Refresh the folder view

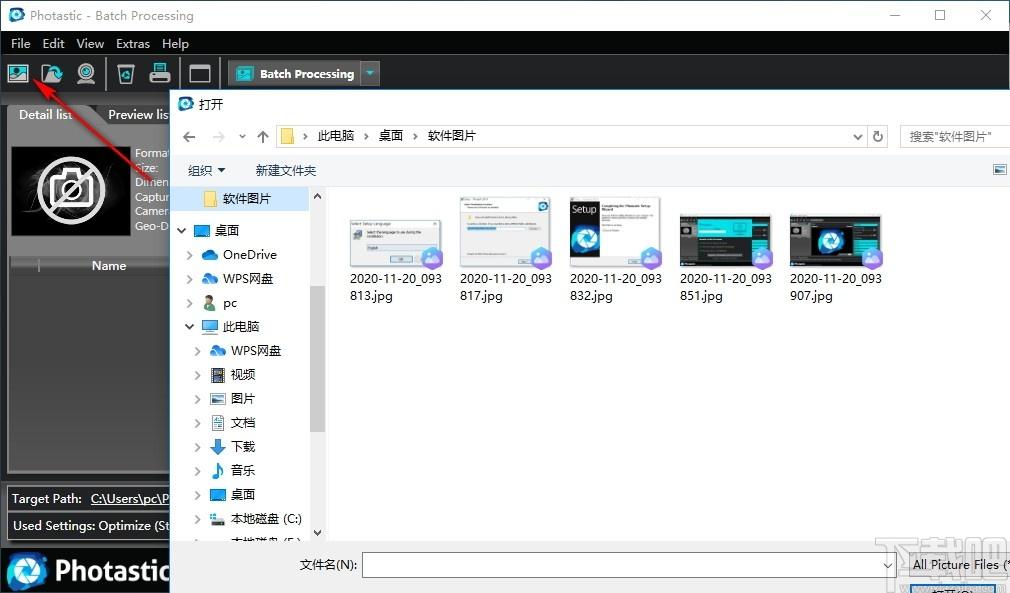(x=877, y=136)
